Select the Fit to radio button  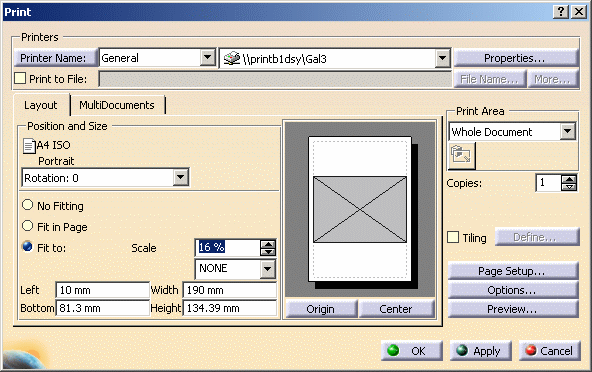[x=28, y=247]
